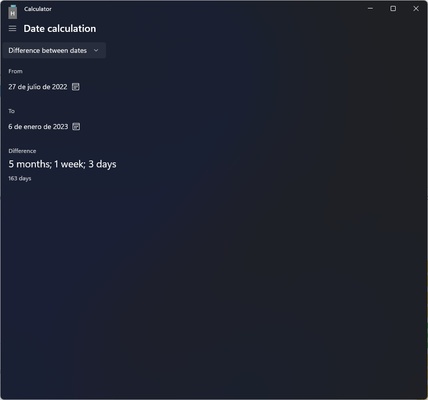This screenshot has width=428, height=400.
Task: Maximize the Calculator window
Action: coord(393,9)
